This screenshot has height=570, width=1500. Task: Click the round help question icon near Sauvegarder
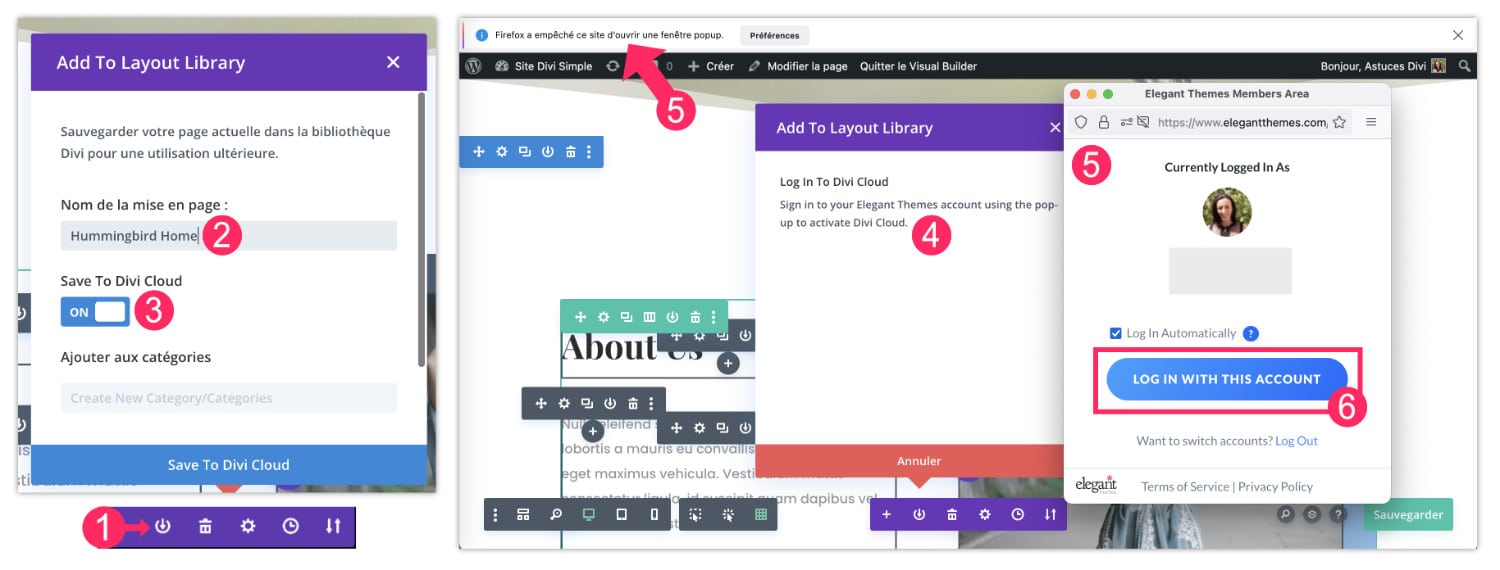[1338, 514]
